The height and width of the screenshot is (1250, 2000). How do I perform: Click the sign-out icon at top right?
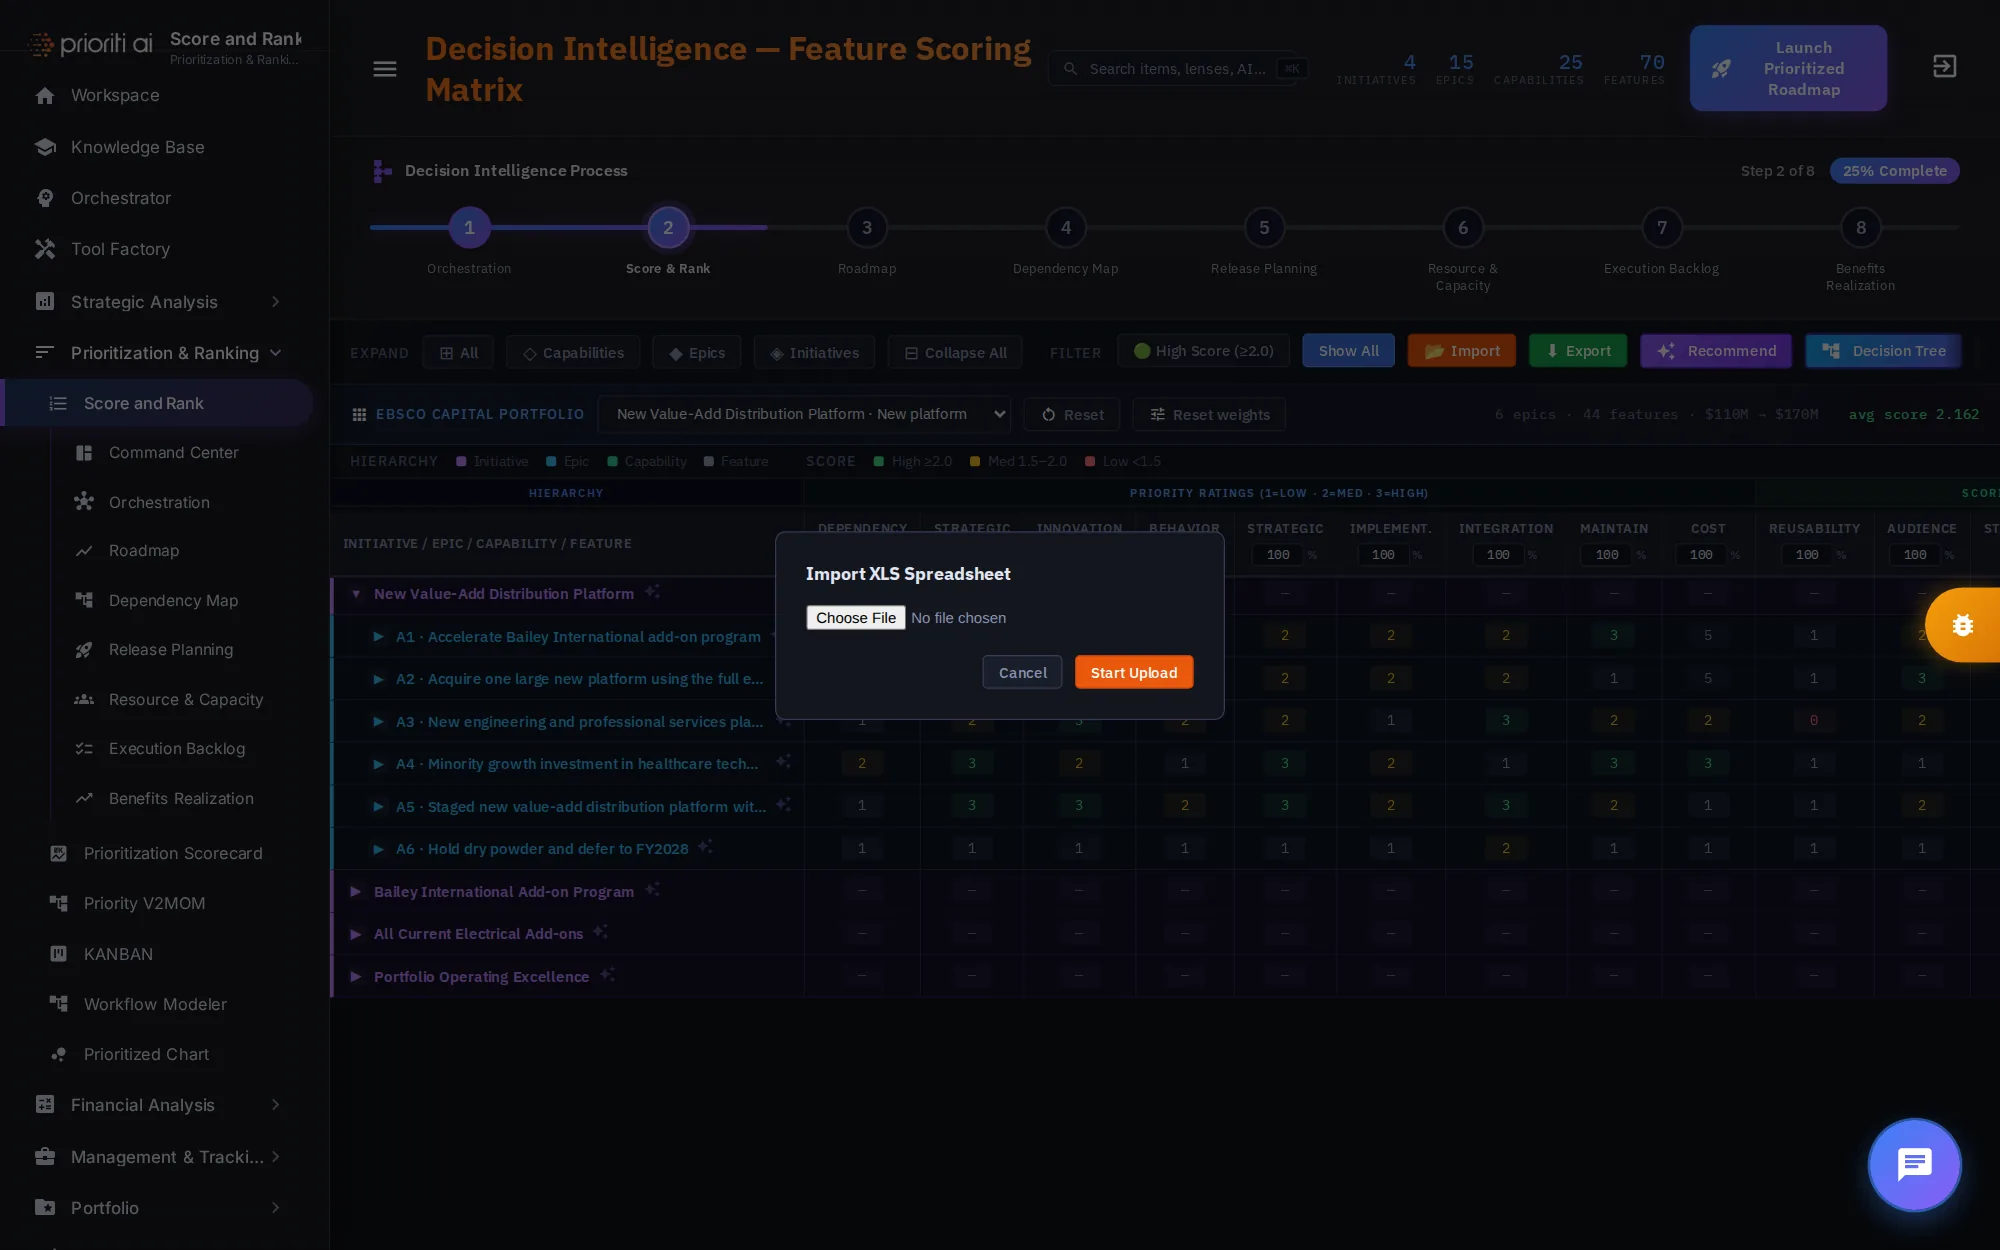pyautogui.click(x=1944, y=67)
